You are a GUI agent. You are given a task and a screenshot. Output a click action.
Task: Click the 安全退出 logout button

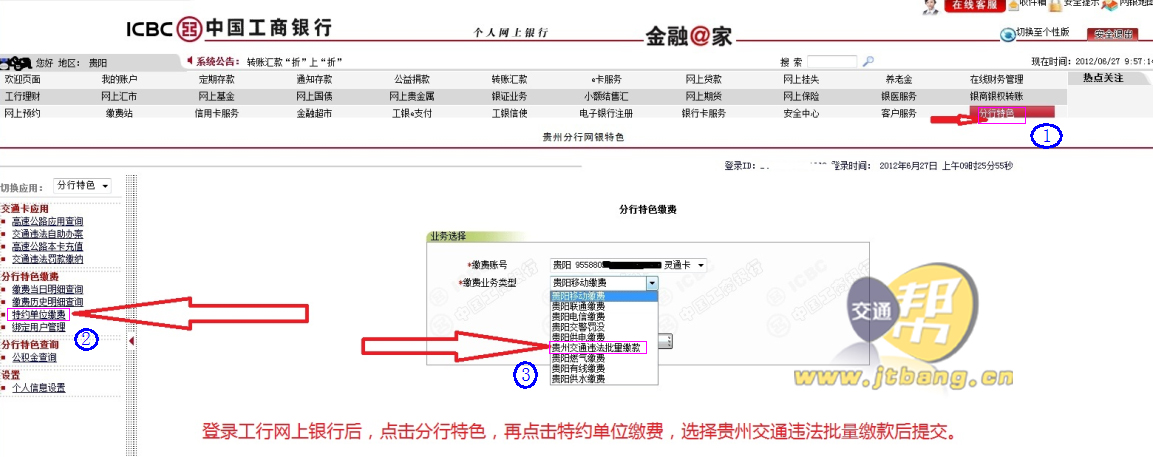[x=1112, y=34]
